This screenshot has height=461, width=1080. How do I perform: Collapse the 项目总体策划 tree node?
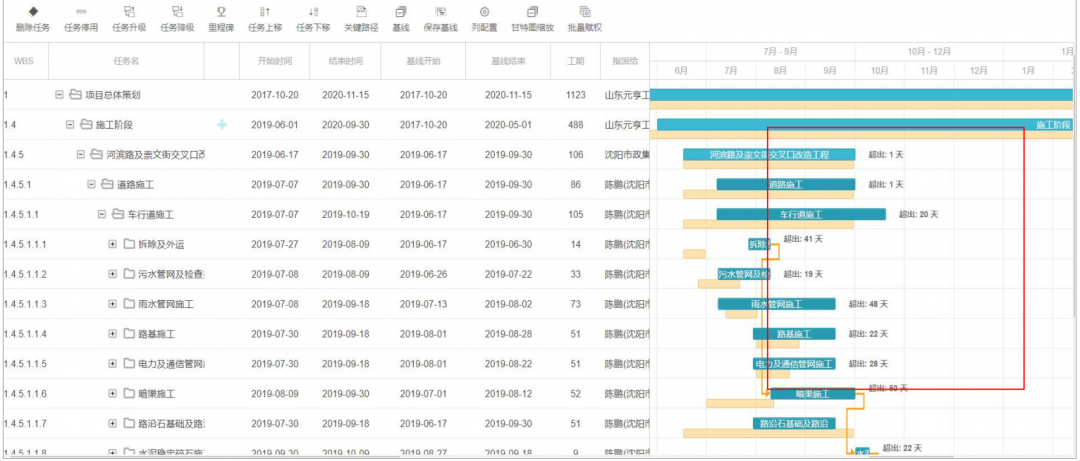(60, 95)
